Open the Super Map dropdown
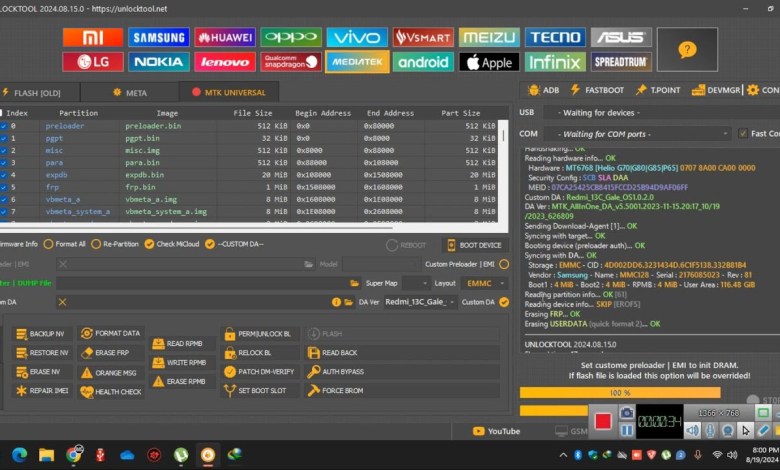The width and height of the screenshot is (780, 470). 416,283
